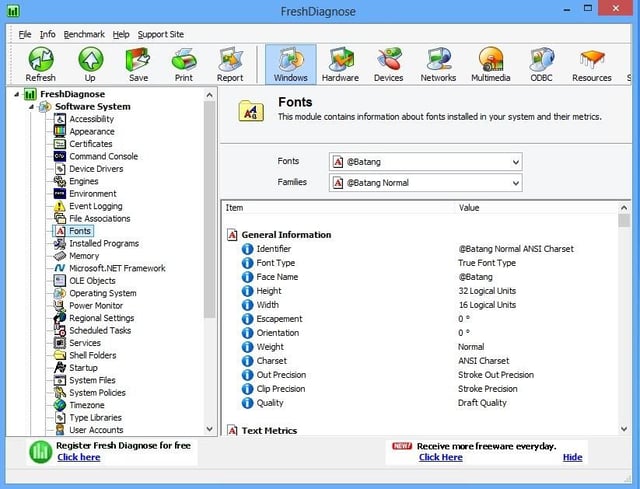Open the Families dropdown showing @Batang Normal
Viewport: 640px width, 489px height.
pyautogui.click(x=425, y=183)
